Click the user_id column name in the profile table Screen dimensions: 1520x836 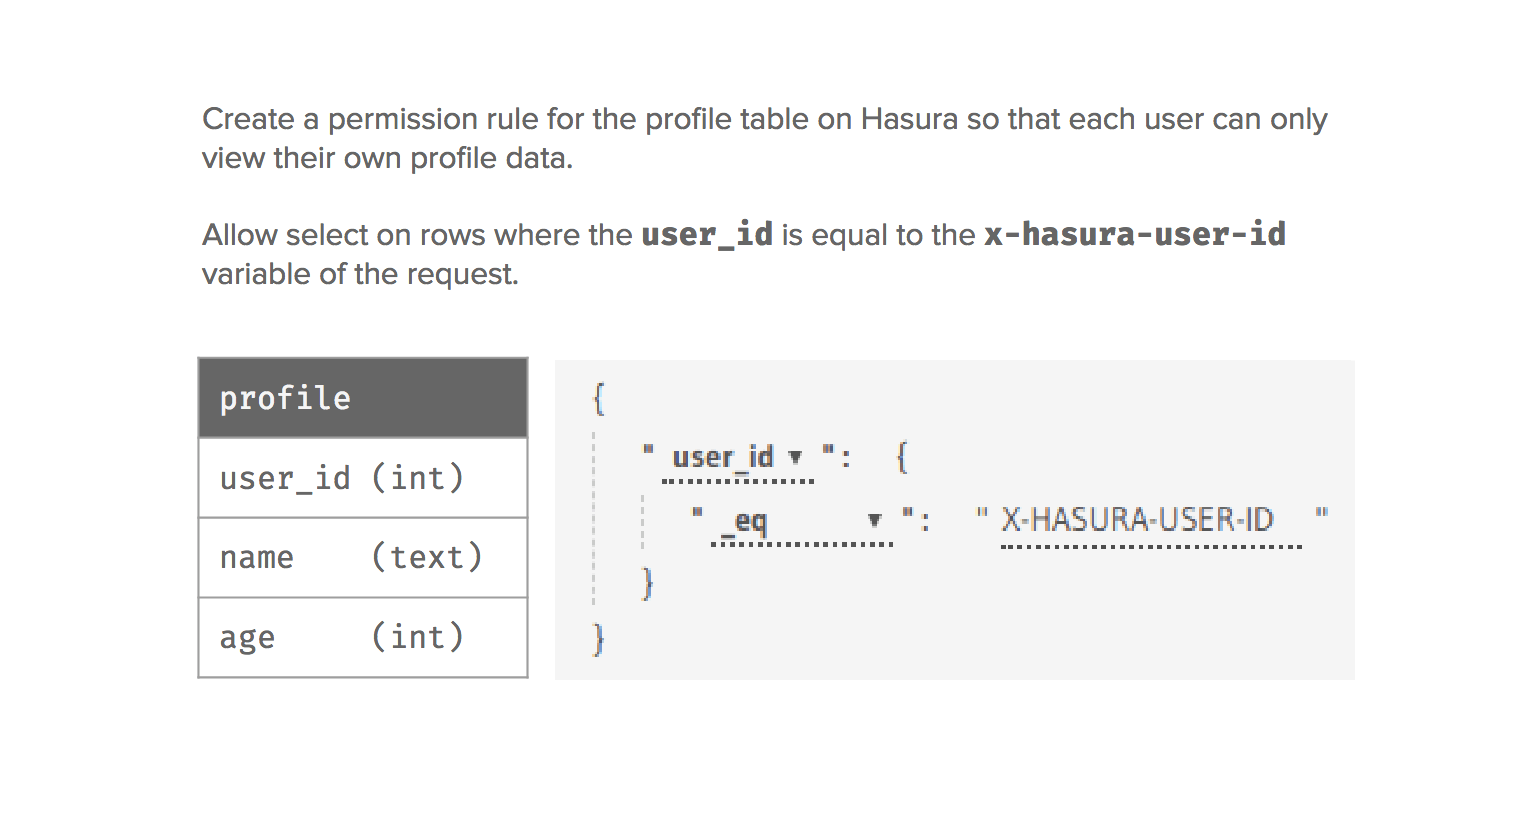(x=285, y=478)
